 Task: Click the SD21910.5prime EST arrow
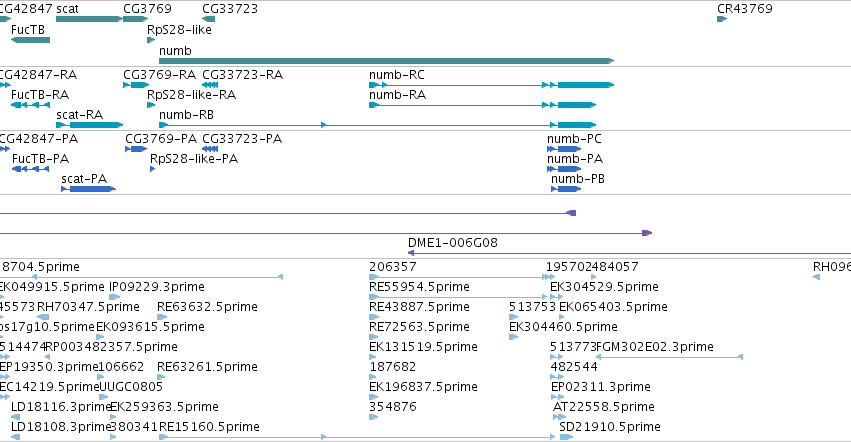[566, 437]
